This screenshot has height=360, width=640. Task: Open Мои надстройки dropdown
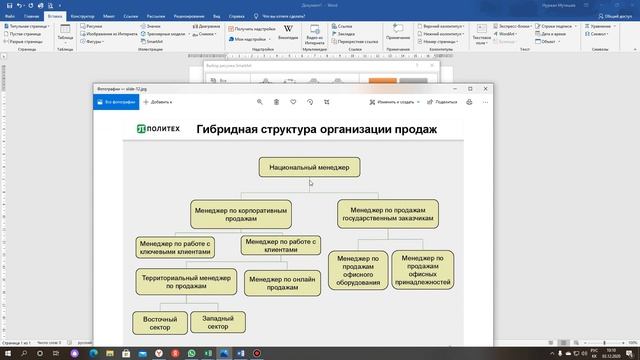249,39
